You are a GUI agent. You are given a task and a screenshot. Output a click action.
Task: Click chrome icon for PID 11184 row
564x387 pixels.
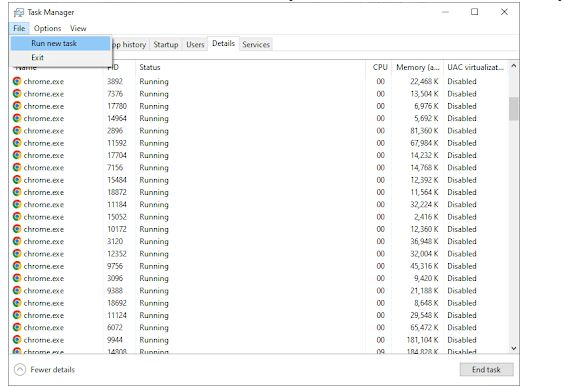tap(17, 204)
